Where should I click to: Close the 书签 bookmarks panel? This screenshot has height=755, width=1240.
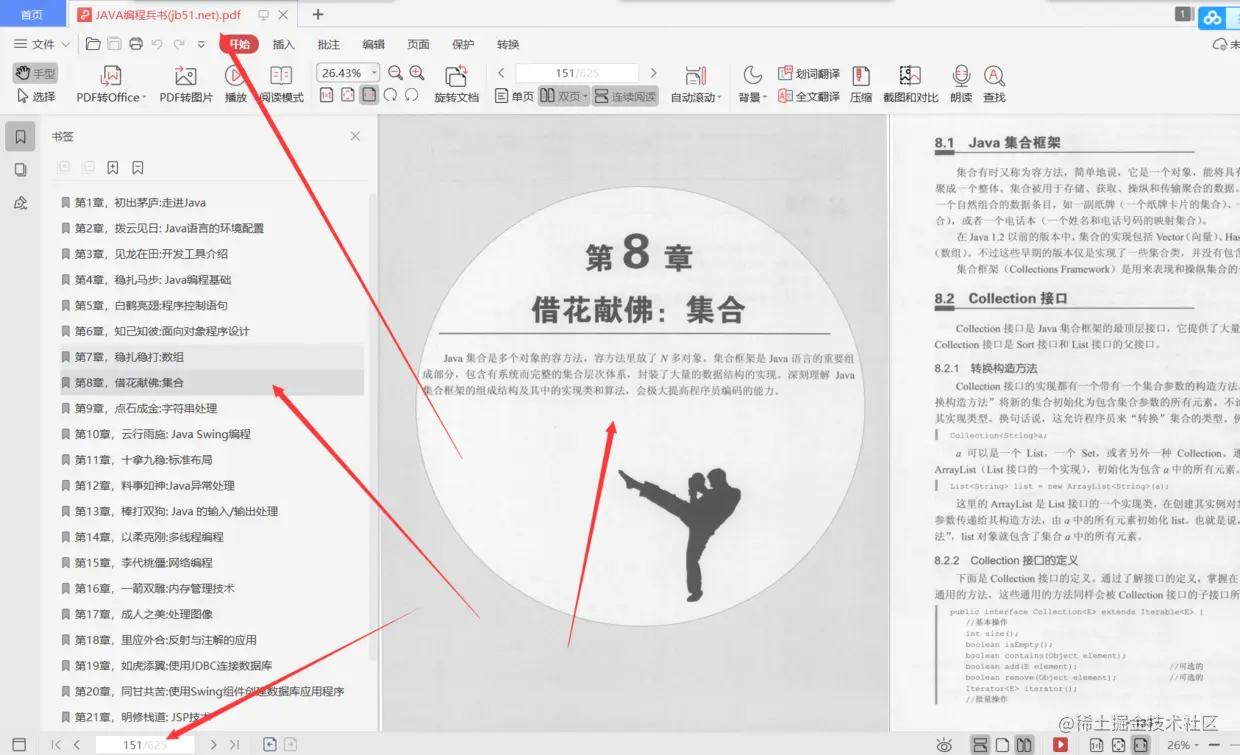(x=355, y=136)
